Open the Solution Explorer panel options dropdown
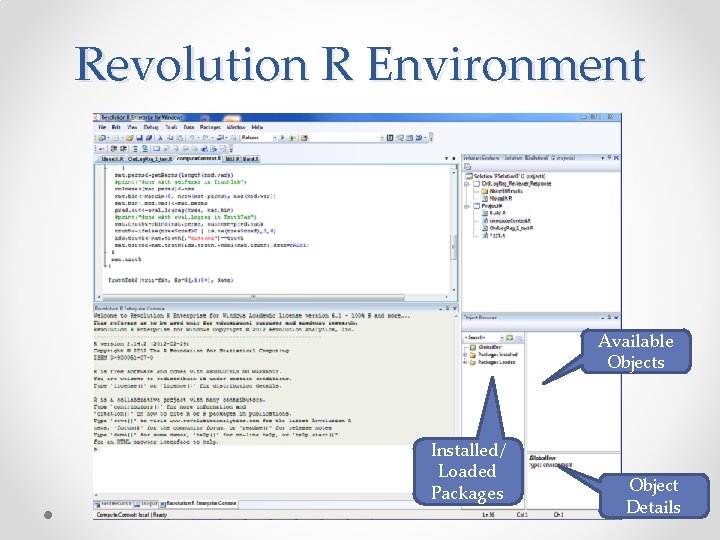Viewport: 720px width, 540px height. coord(602,158)
